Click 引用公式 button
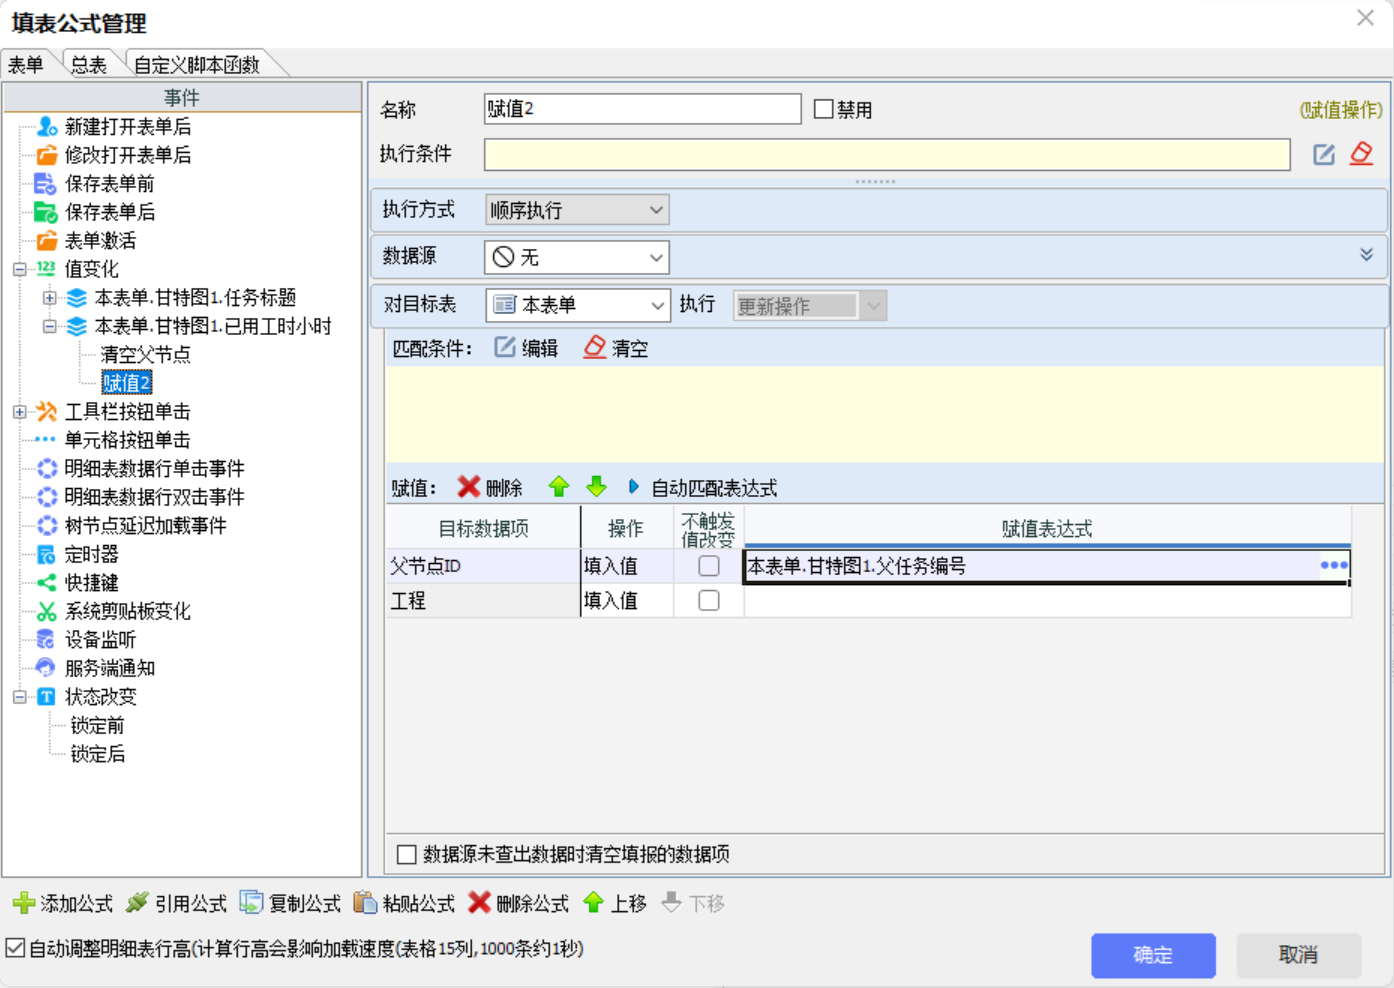 point(177,903)
